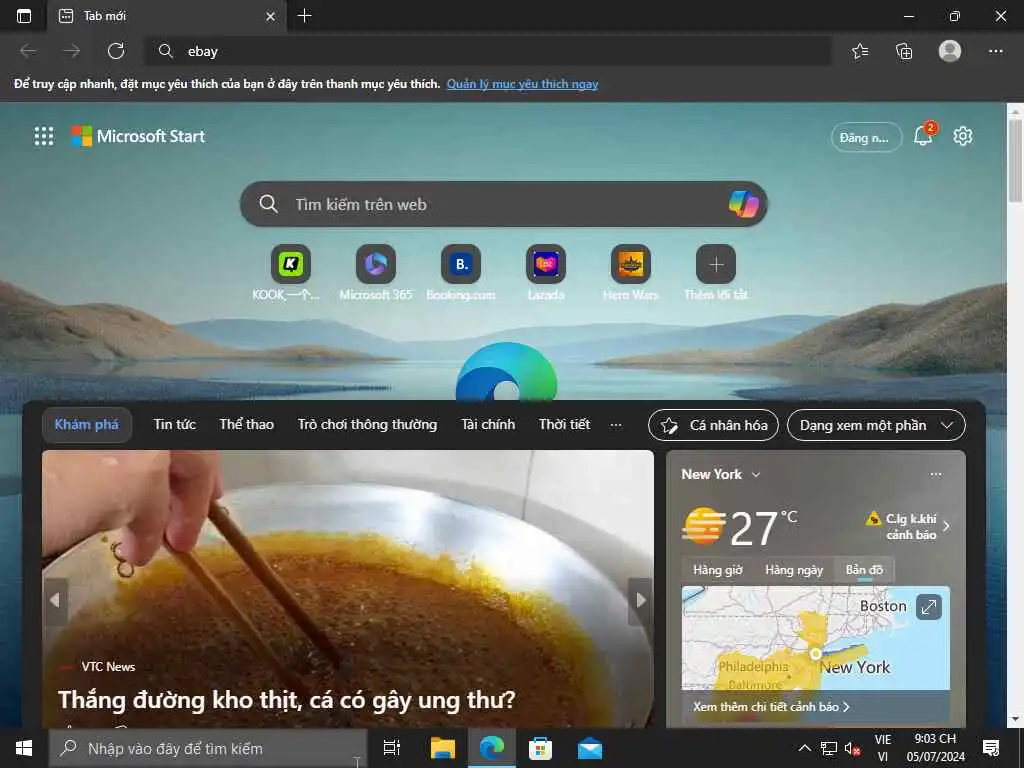
Task: Open a new tab with plus button
Action: pos(304,16)
